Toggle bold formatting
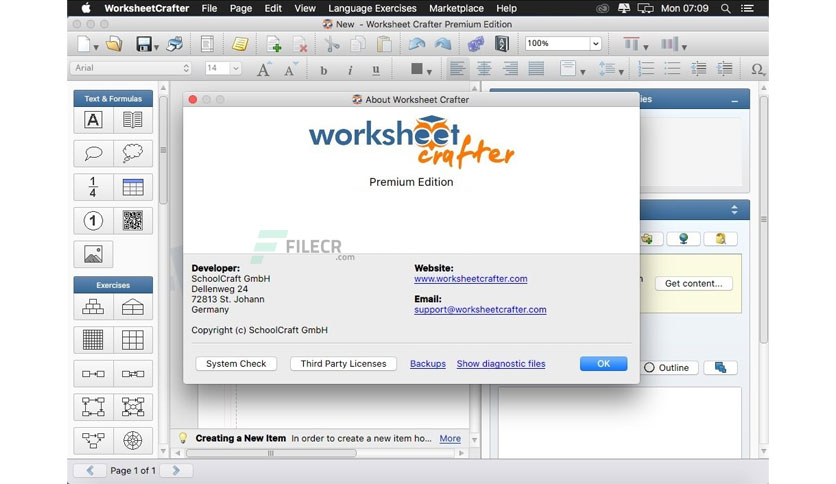Screen dimensions: 836x484 pyautogui.click(x=324, y=70)
